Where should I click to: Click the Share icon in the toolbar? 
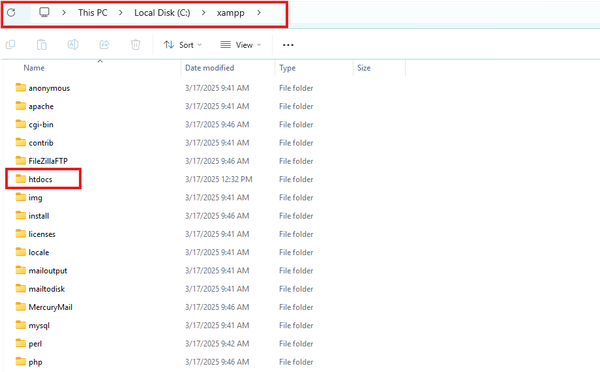[x=104, y=45]
